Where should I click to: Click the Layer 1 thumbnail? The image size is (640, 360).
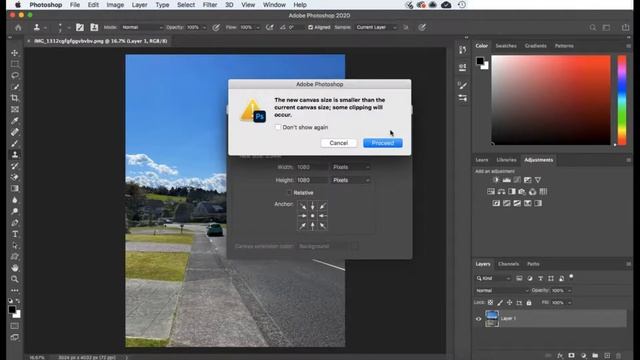[492, 319]
